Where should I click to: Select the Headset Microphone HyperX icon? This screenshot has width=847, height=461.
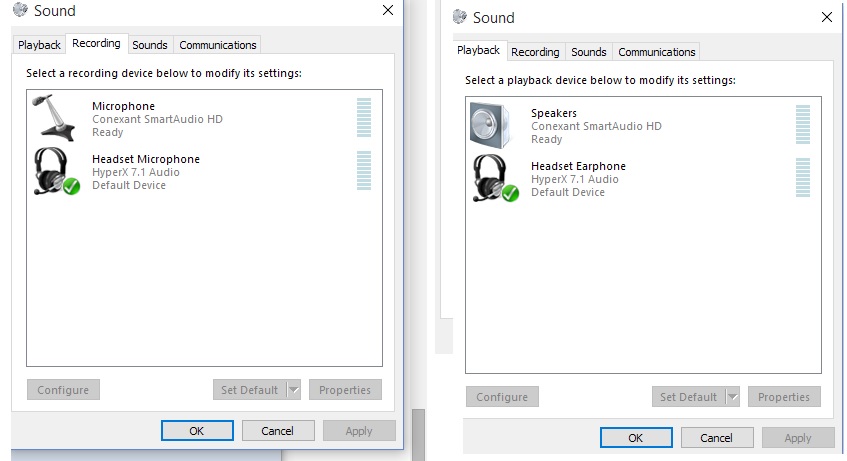pyautogui.click(x=56, y=171)
